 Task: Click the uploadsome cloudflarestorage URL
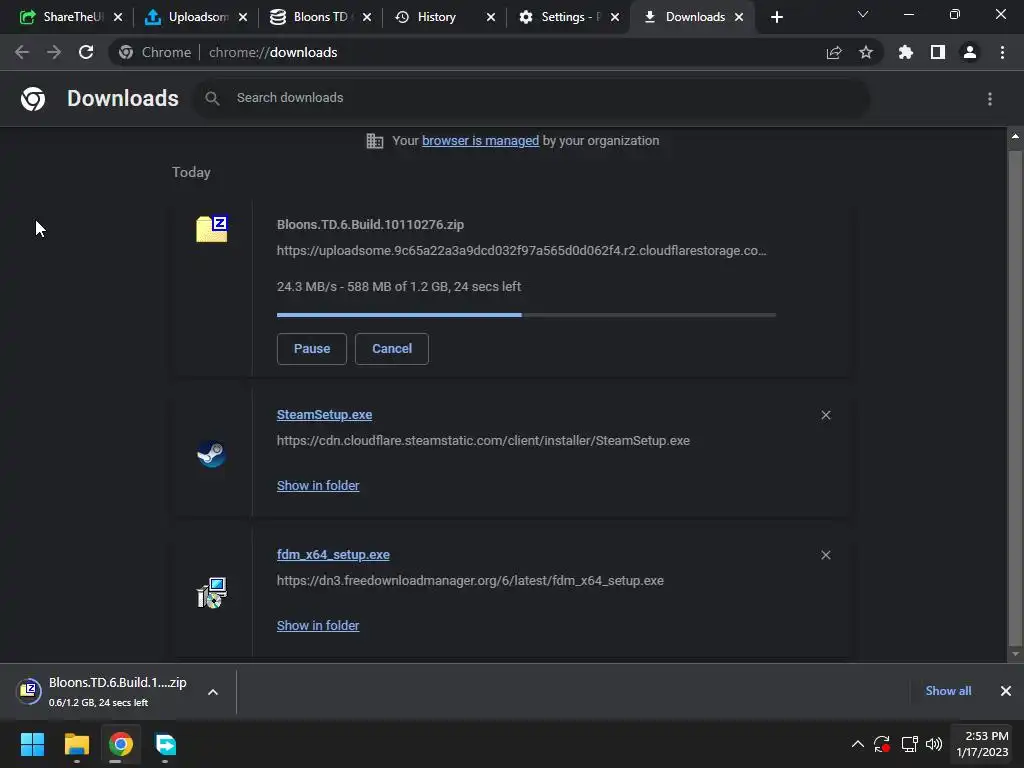[x=522, y=251]
